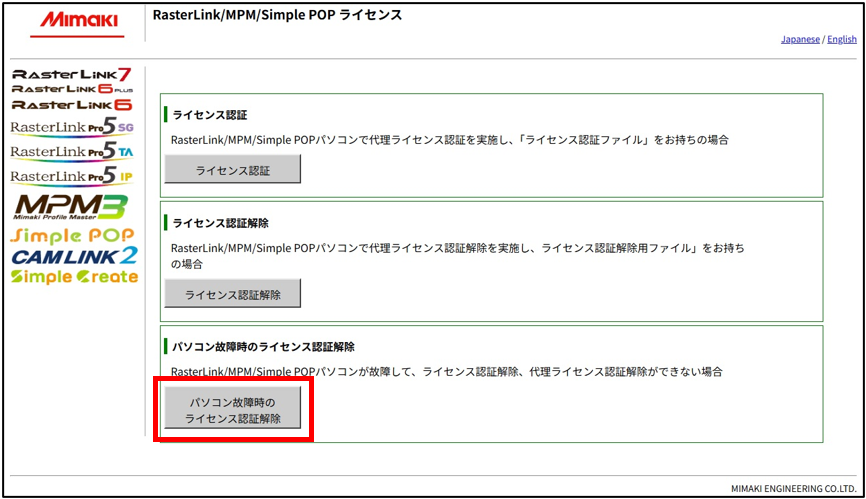The width and height of the screenshot is (866, 499).
Task: Click the RasterLink/MPM/Simple POP ライセンス page title
Action: (277, 15)
